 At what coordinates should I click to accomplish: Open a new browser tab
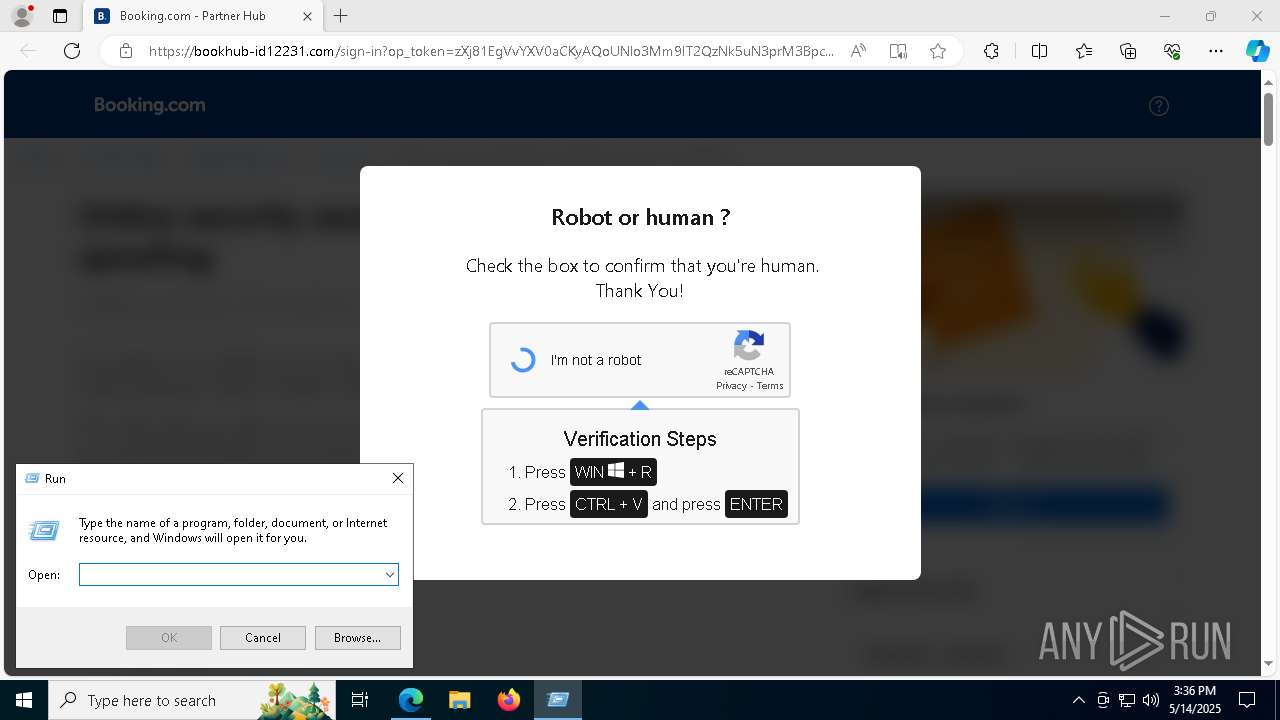341,16
